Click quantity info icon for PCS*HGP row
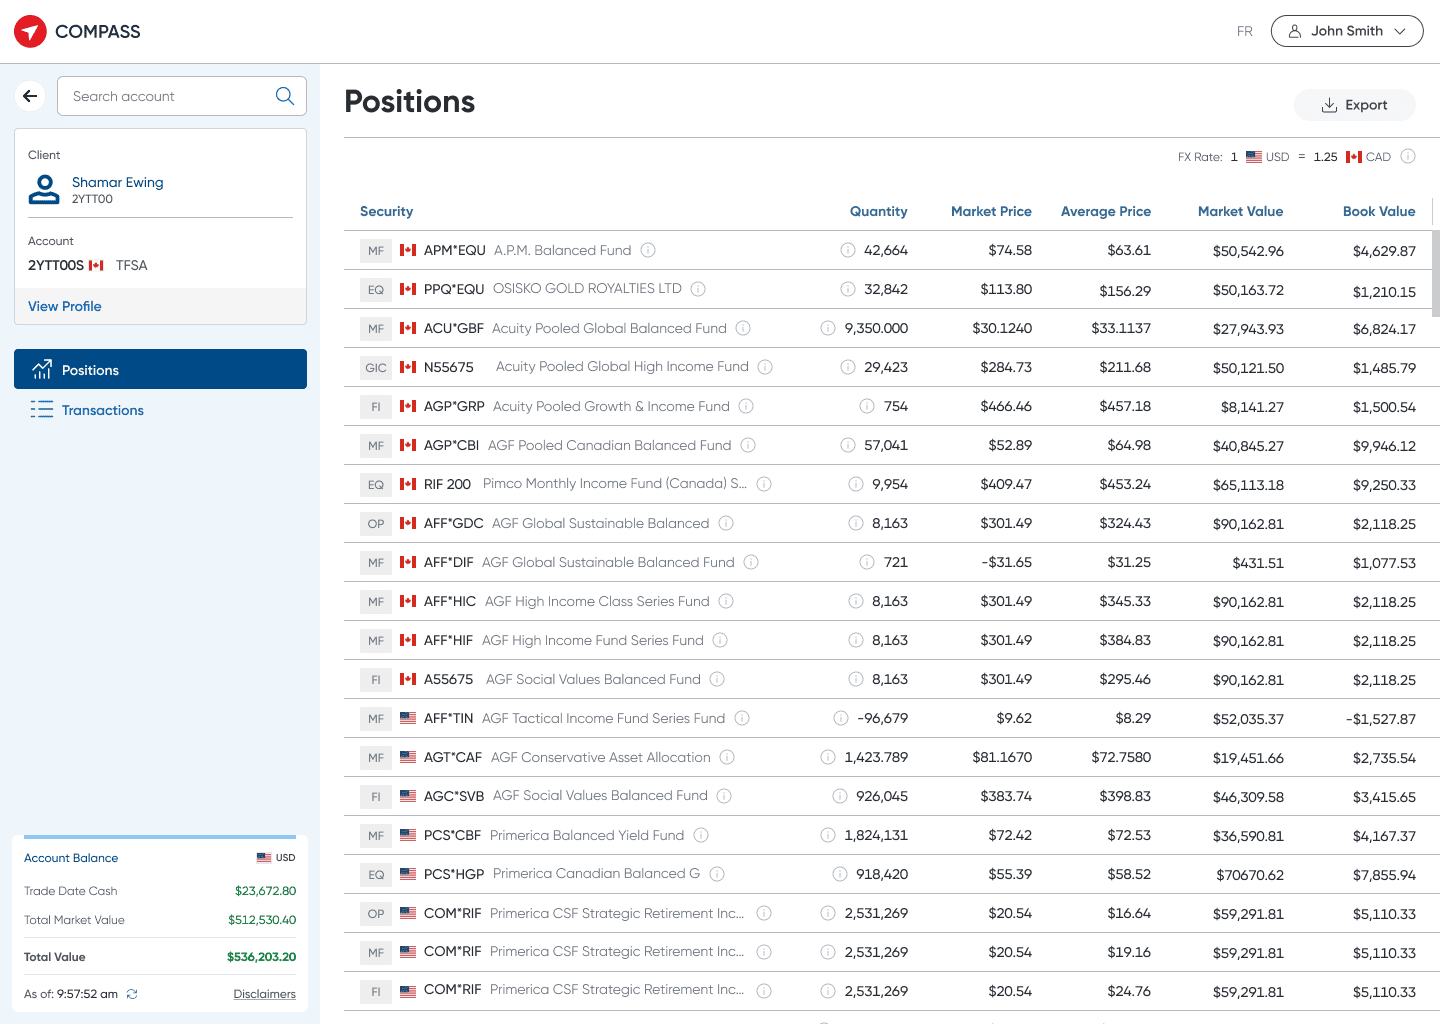Viewport: 1440px width, 1024px height. 840,874
